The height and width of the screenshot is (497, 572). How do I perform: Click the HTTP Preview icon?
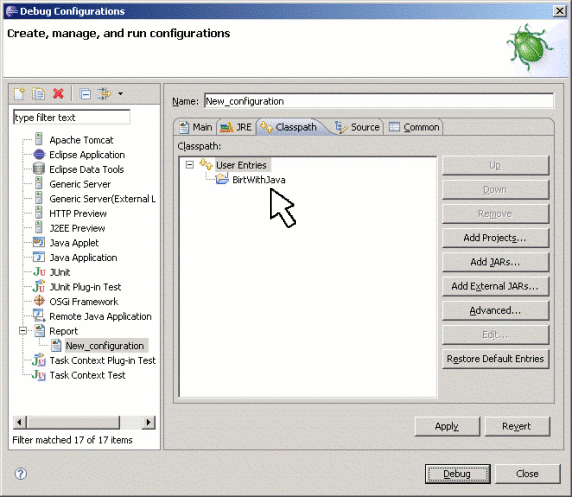point(39,213)
